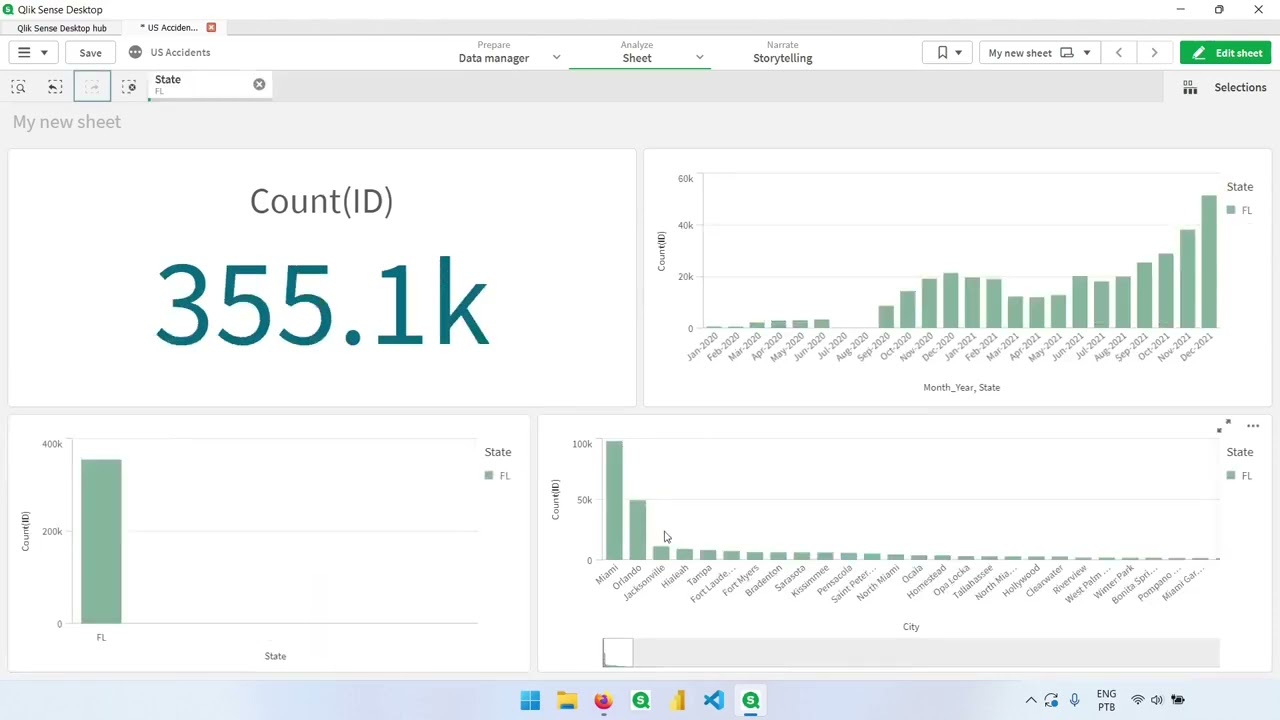
Task: Open Power BI from the taskbar
Action: (677, 701)
